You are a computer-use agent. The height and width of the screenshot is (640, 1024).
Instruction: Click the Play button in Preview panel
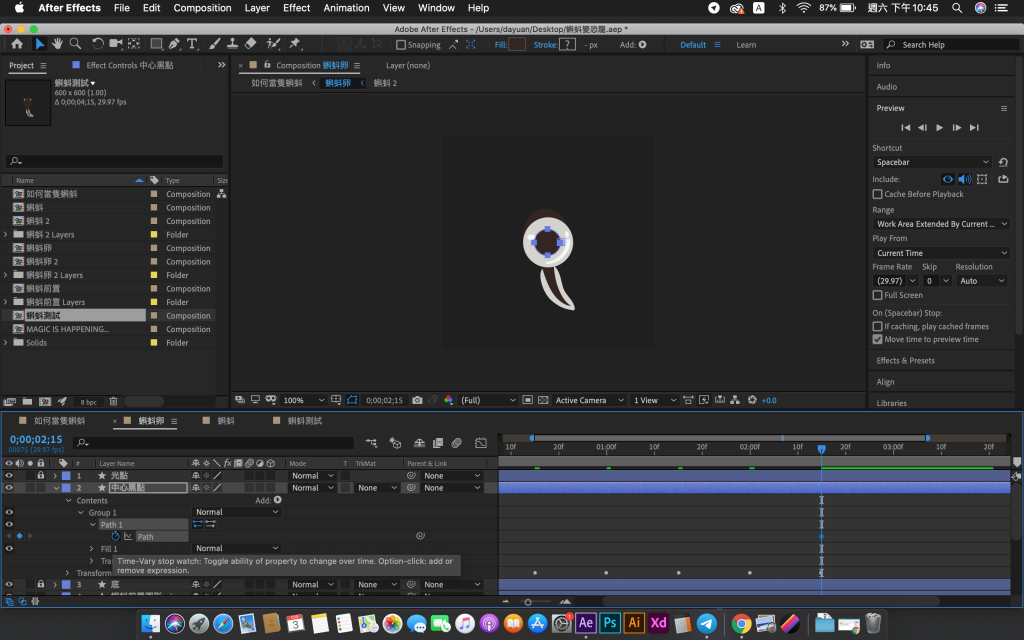(939, 127)
